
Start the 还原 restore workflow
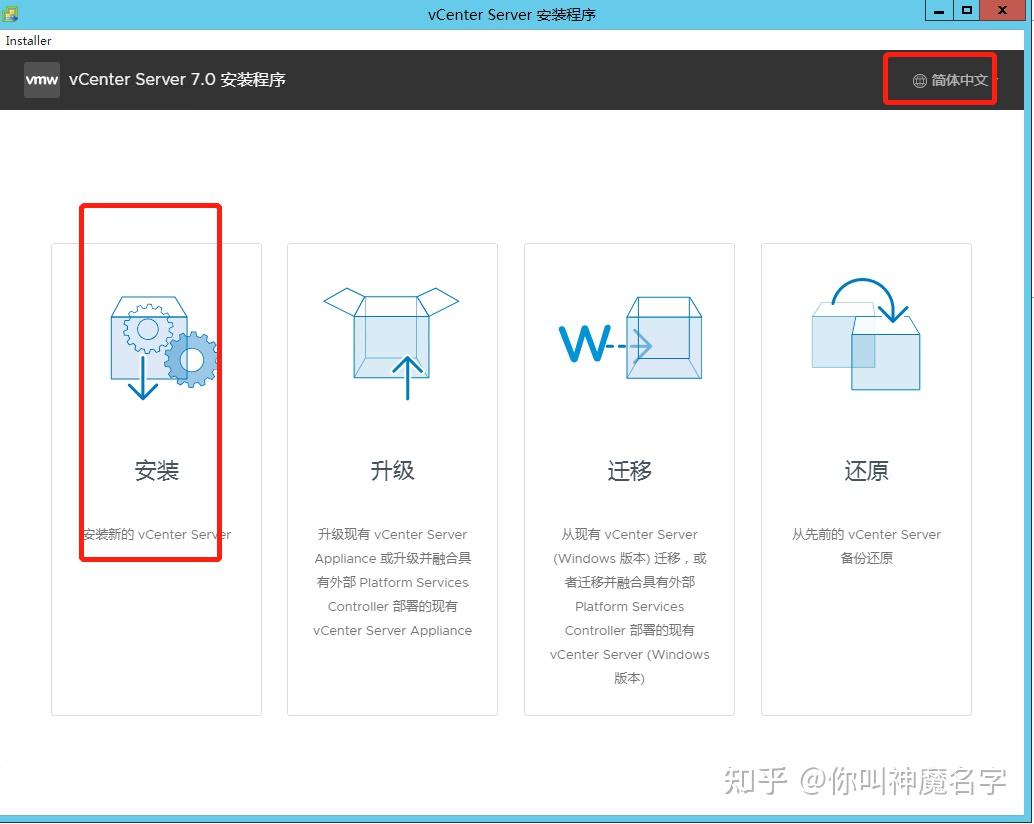tap(864, 470)
